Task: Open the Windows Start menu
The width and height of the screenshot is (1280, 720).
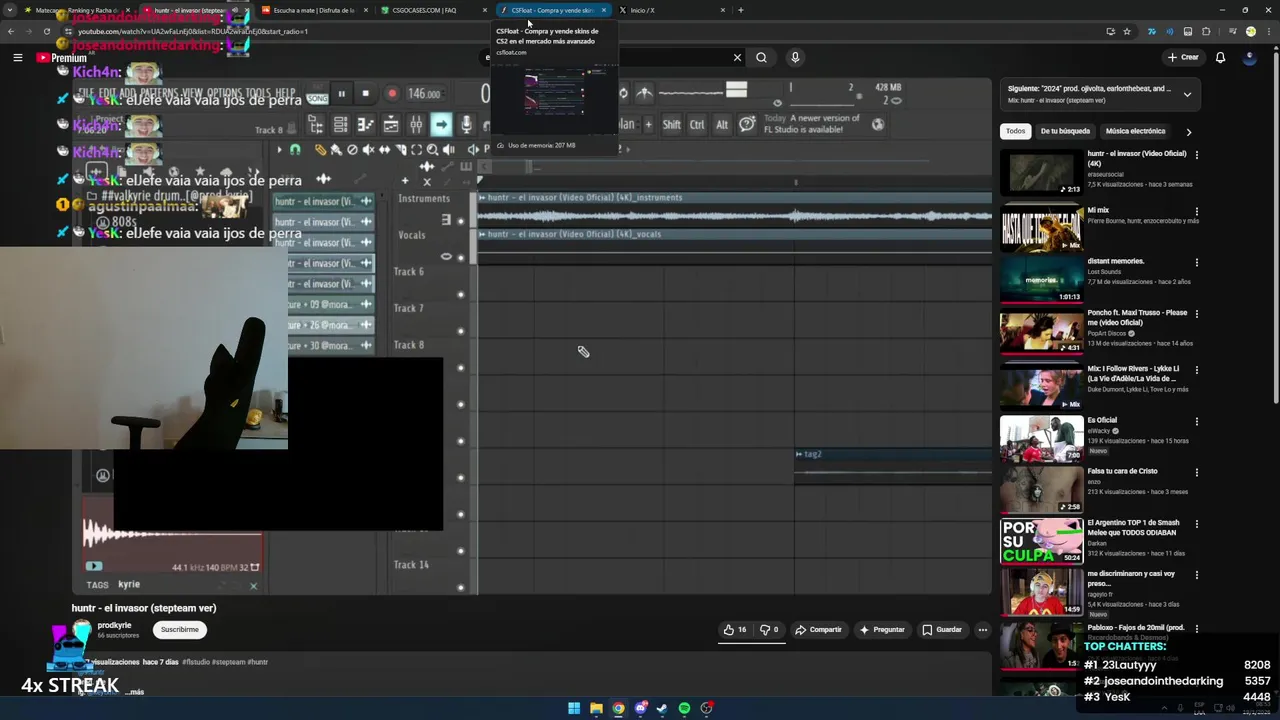Action: [574, 708]
